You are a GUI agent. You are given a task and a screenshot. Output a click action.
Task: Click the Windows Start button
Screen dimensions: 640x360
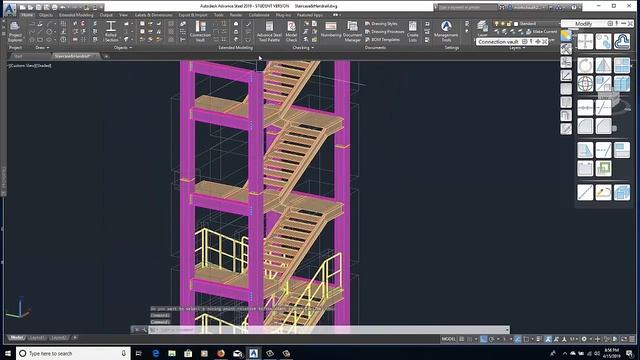[8, 353]
